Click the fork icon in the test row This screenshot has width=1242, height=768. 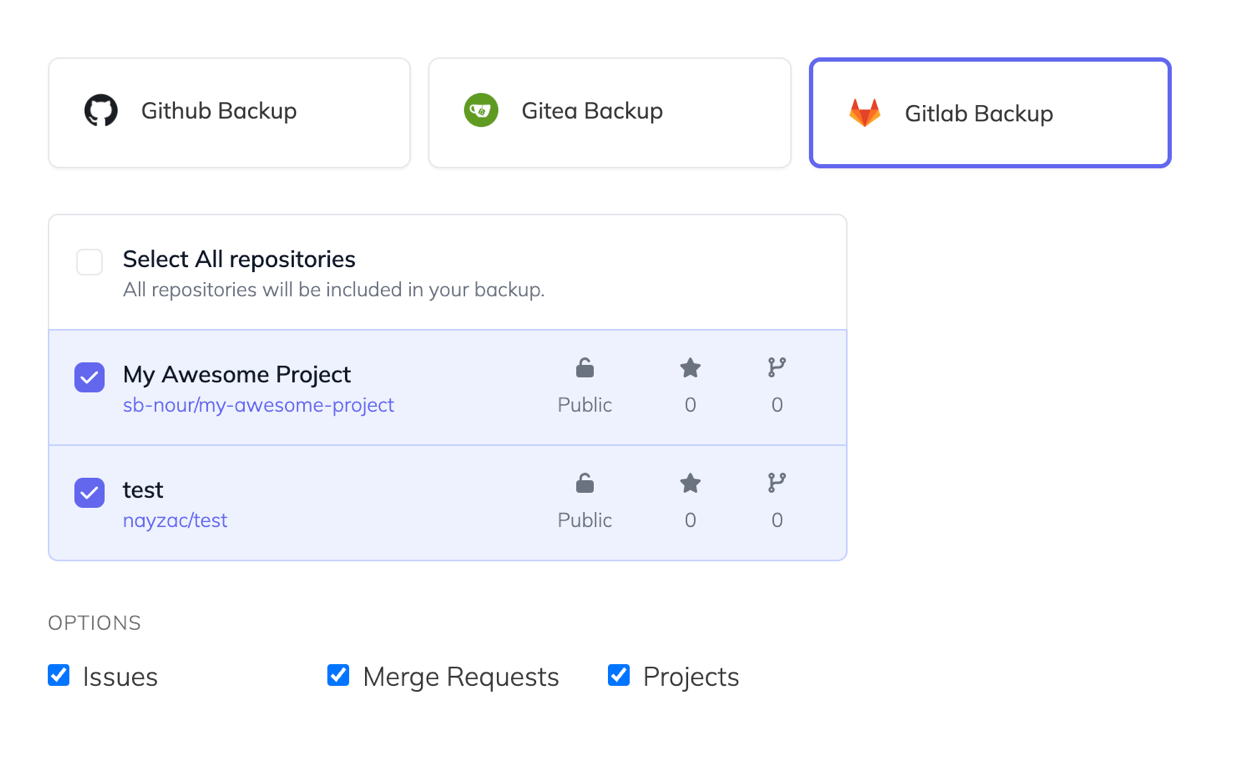click(777, 483)
